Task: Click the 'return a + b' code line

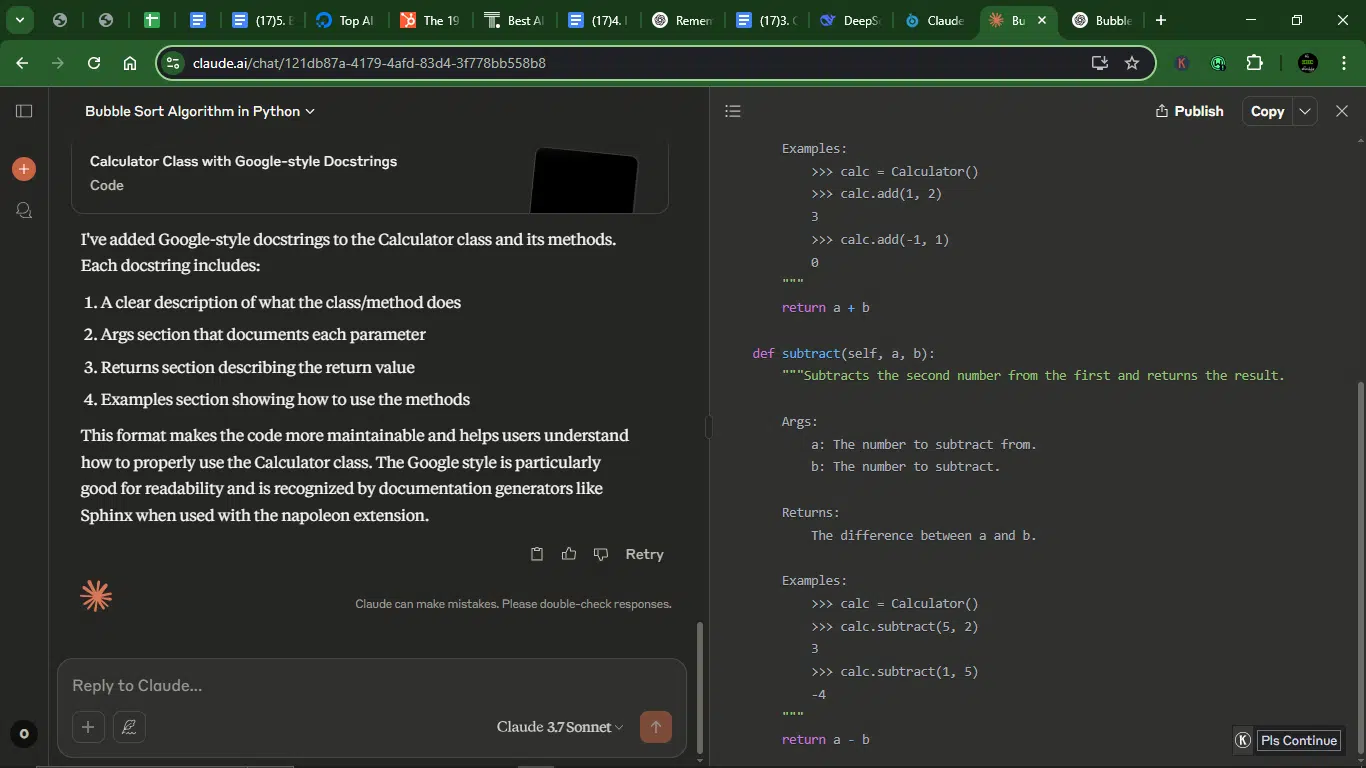Action: coord(825,308)
